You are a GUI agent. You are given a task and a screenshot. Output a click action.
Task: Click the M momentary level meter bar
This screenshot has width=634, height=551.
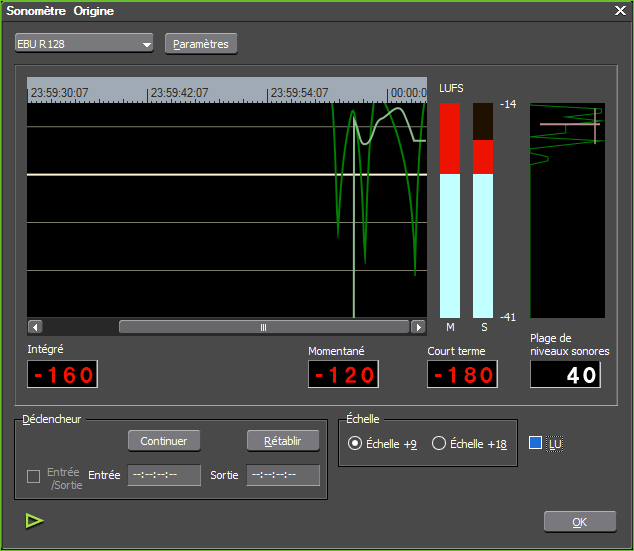pos(450,210)
